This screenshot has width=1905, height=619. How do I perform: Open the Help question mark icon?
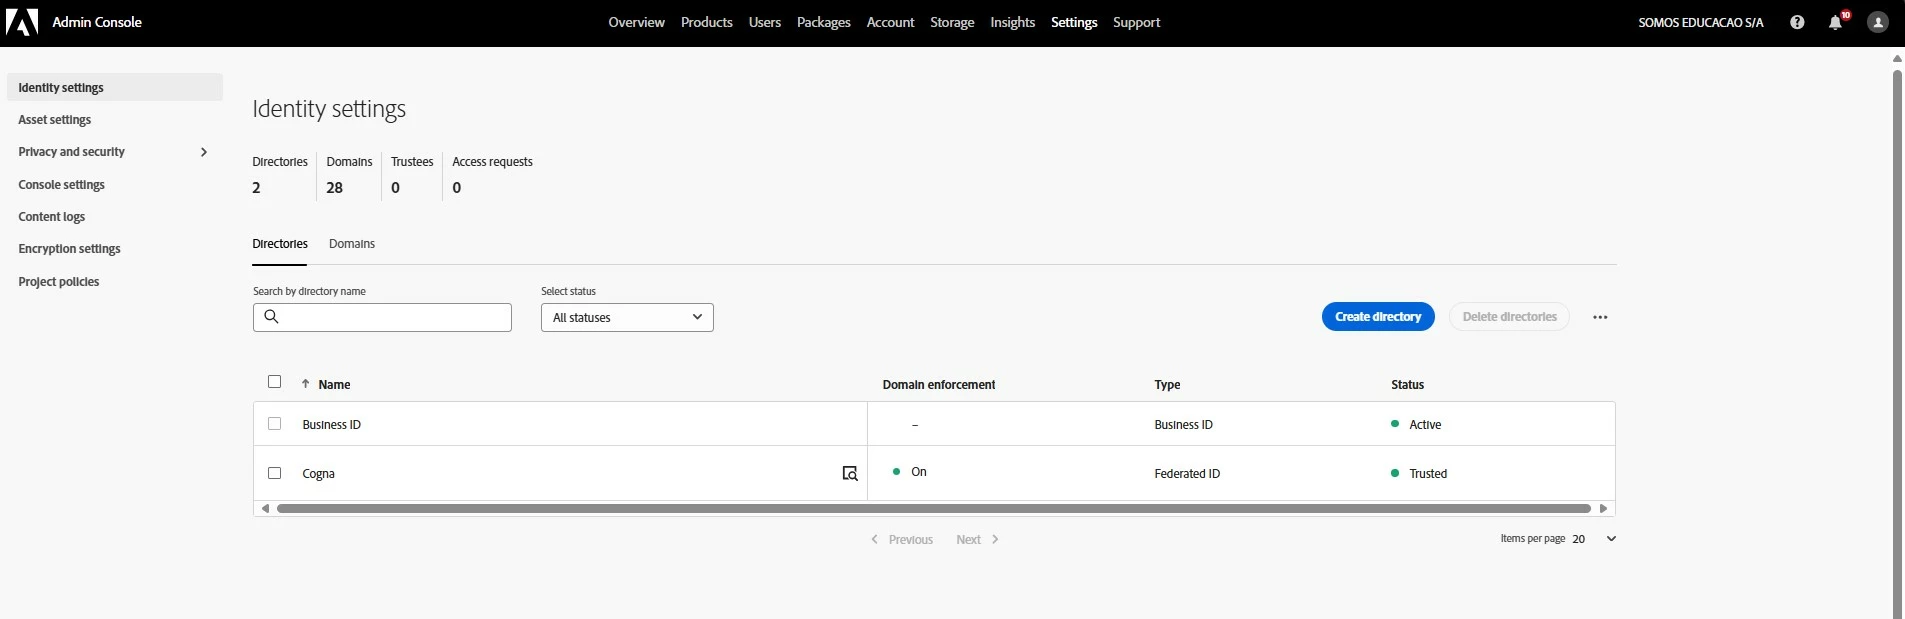tap(1797, 22)
